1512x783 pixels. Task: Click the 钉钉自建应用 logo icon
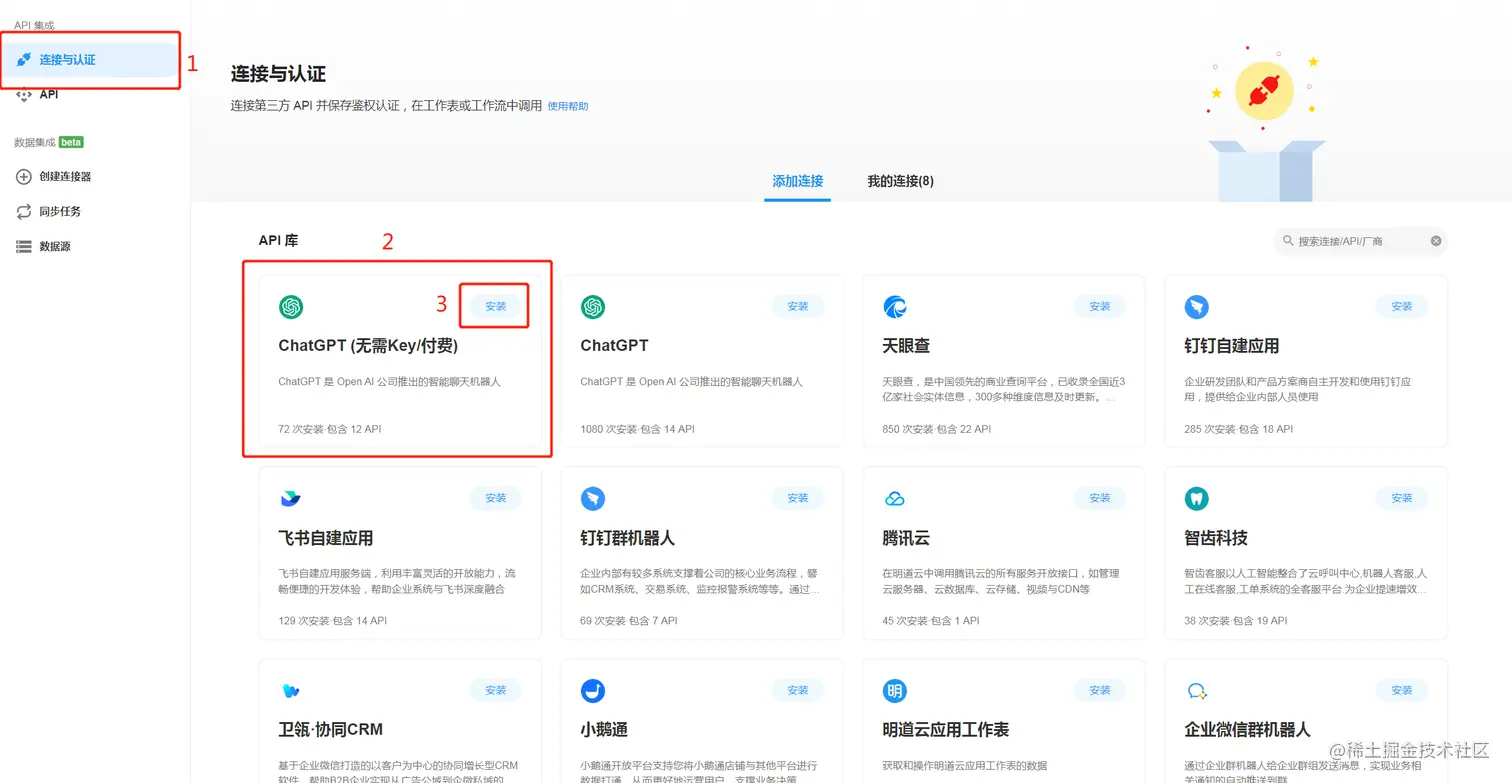1196,307
